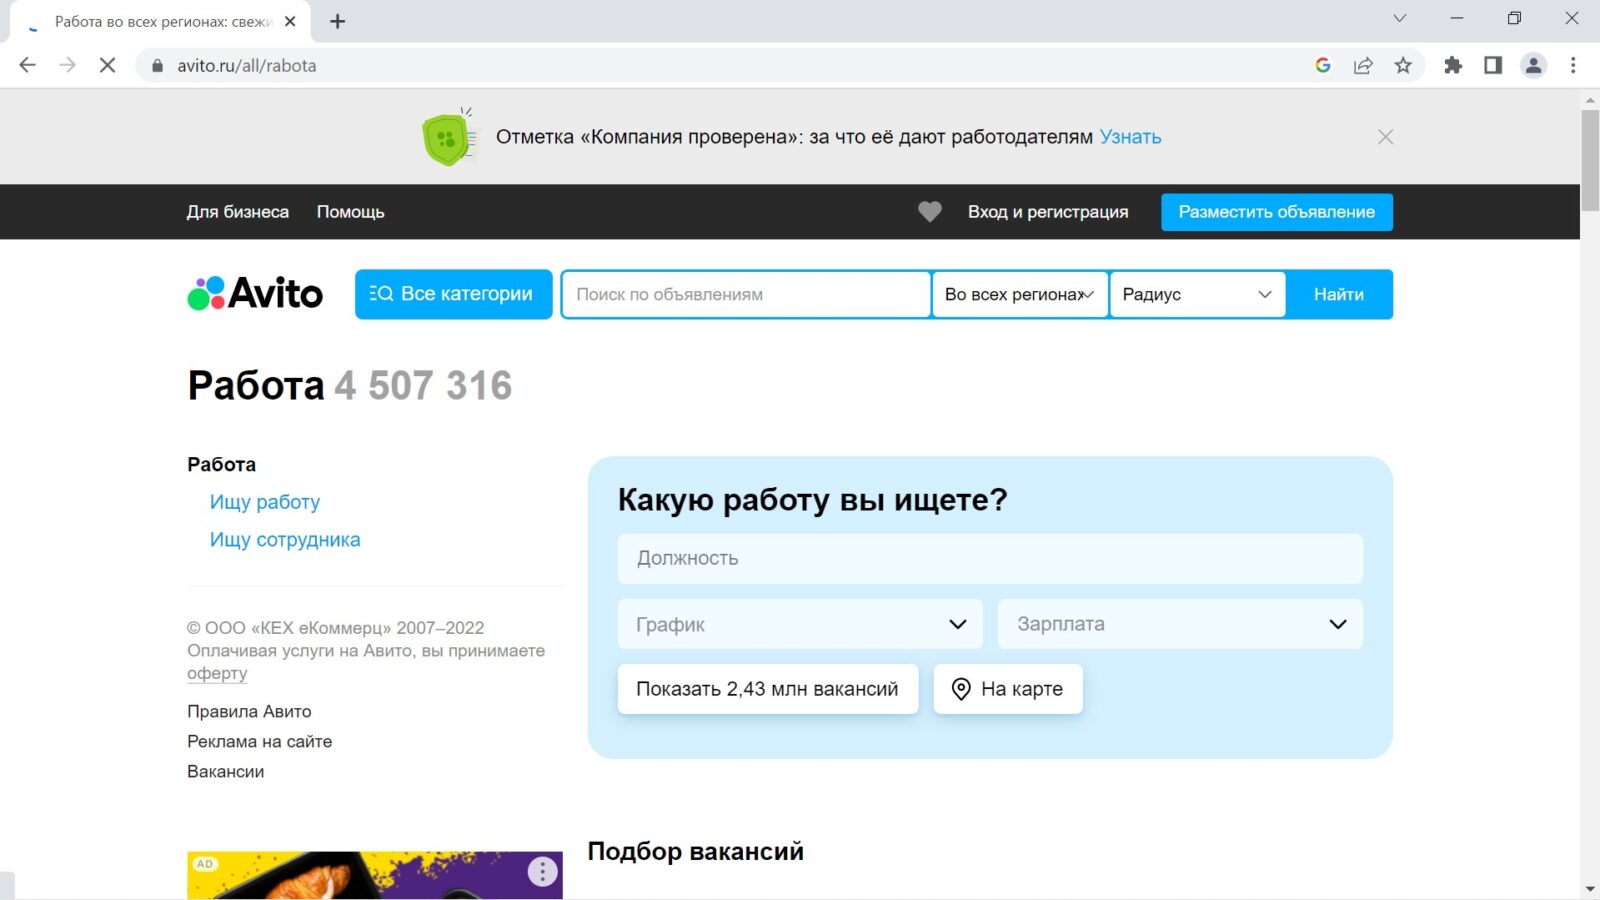Open the Помощь menu item
The height and width of the screenshot is (900, 1600).
(351, 212)
